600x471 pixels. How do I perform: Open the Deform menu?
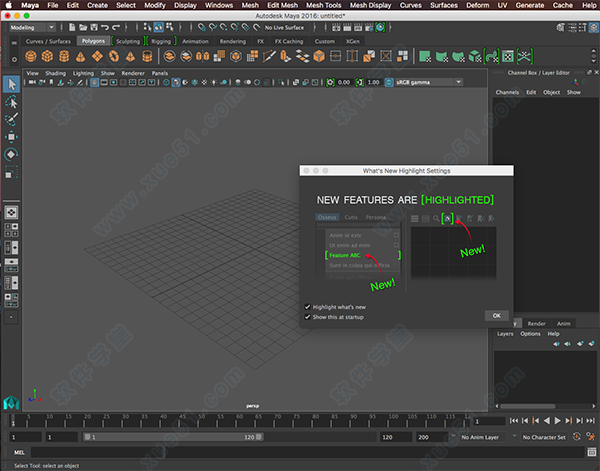click(478, 5)
